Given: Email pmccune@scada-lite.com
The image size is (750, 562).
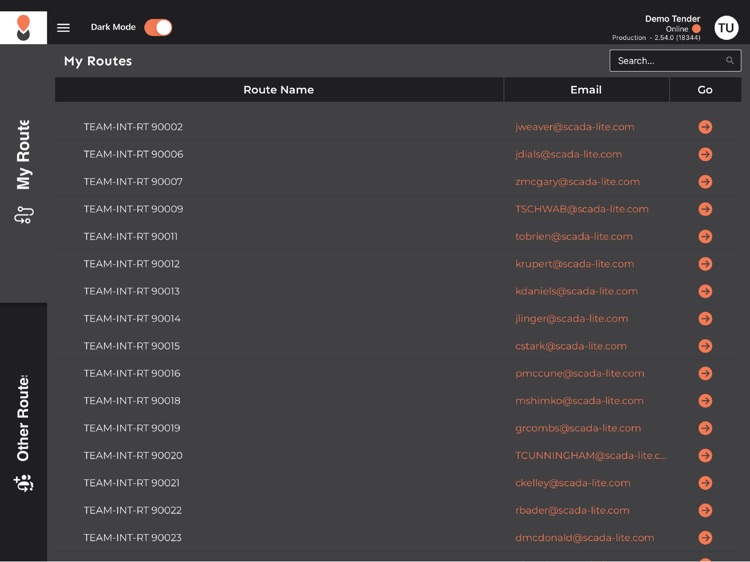Looking at the screenshot, I should coord(580,373).
